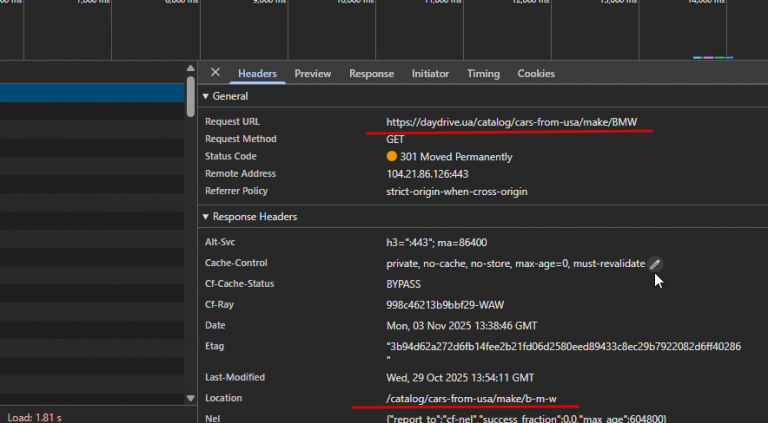
Task: Click the request list scrollbar thumb
Action: [191, 96]
